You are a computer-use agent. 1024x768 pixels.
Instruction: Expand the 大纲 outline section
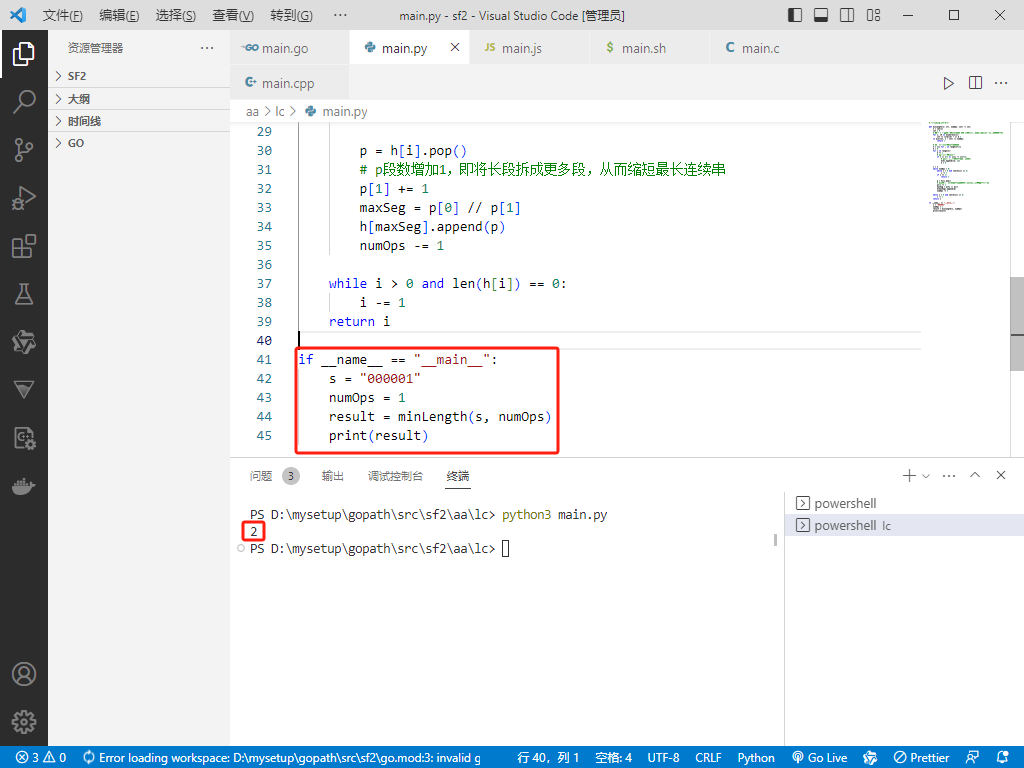[138, 99]
